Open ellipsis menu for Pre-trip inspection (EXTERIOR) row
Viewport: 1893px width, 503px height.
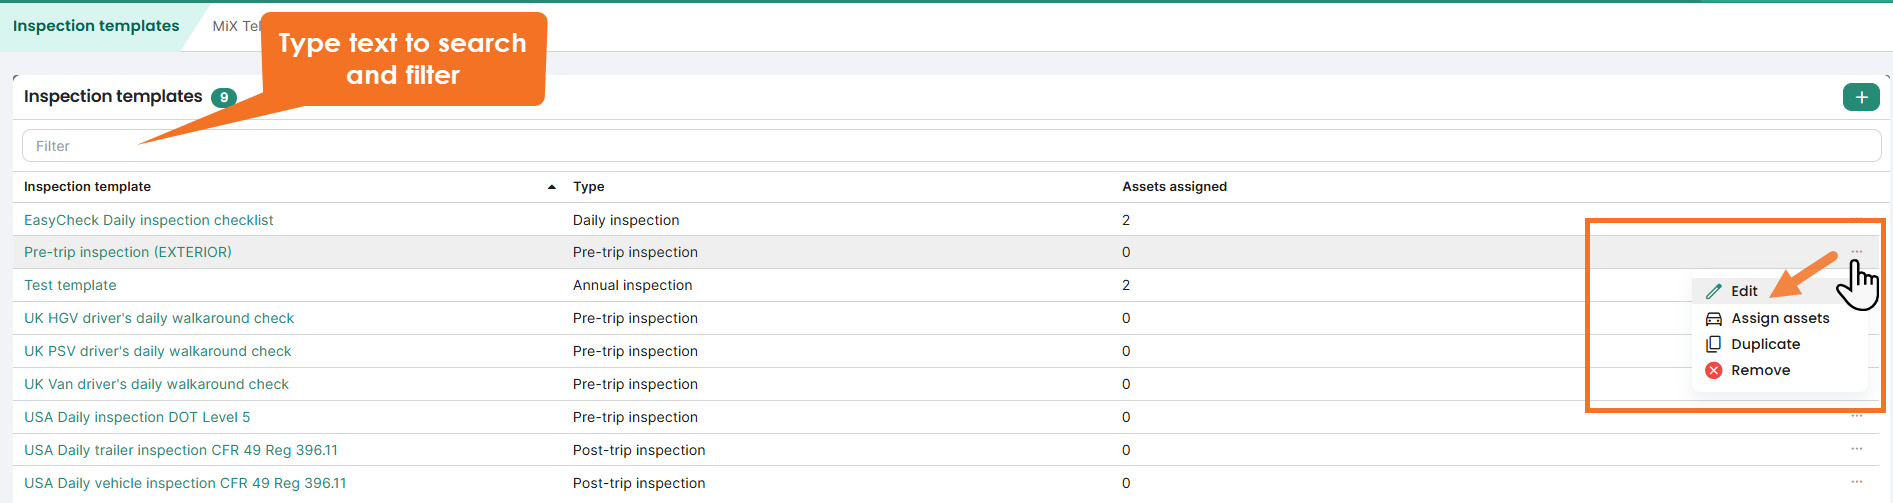(x=1856, y=252)
